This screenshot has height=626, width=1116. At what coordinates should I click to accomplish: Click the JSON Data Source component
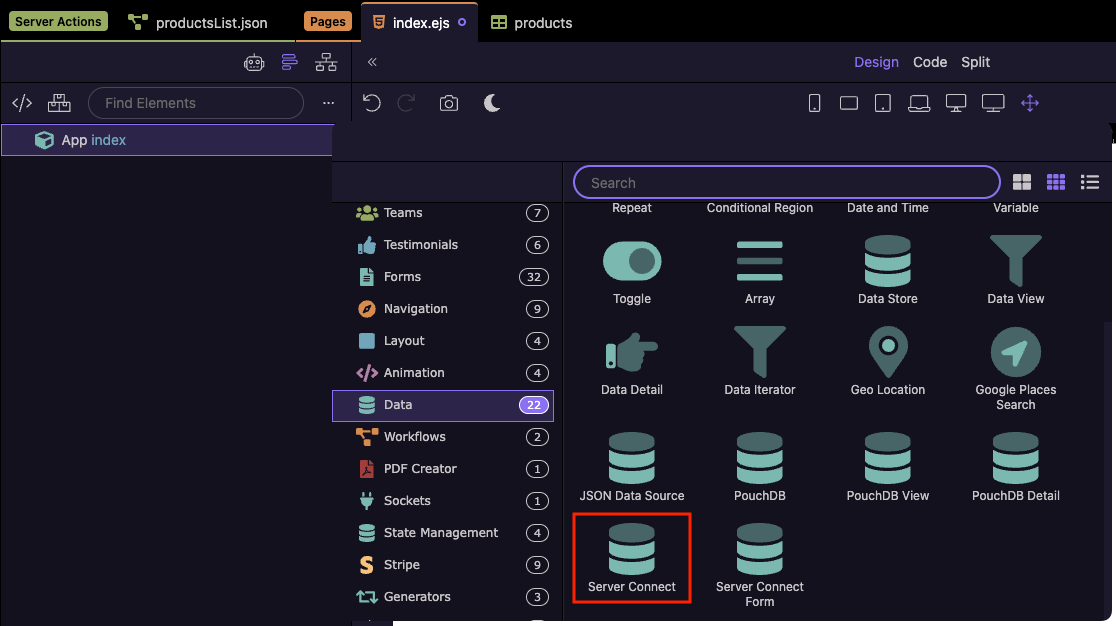click(x=632, y=466)
